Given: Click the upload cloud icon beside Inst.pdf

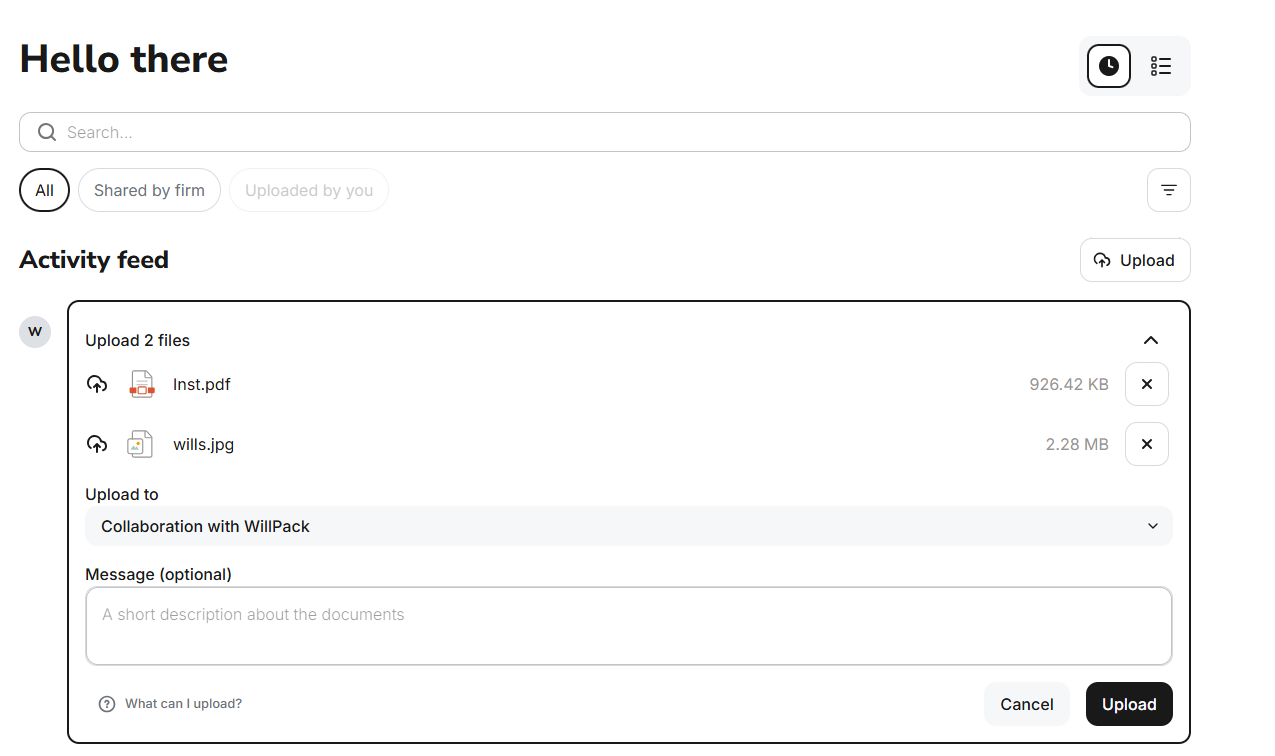Looking at the screenshot, I should [97, 384].
